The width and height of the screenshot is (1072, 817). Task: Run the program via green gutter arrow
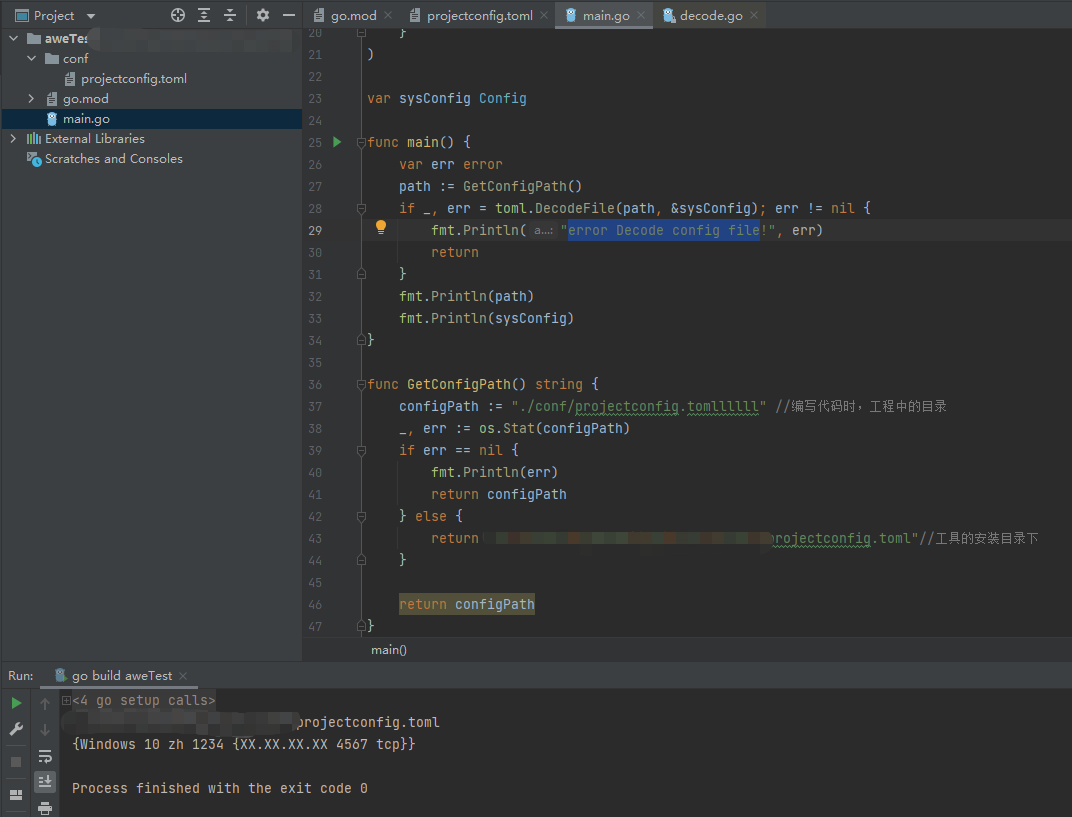point(336,141)
